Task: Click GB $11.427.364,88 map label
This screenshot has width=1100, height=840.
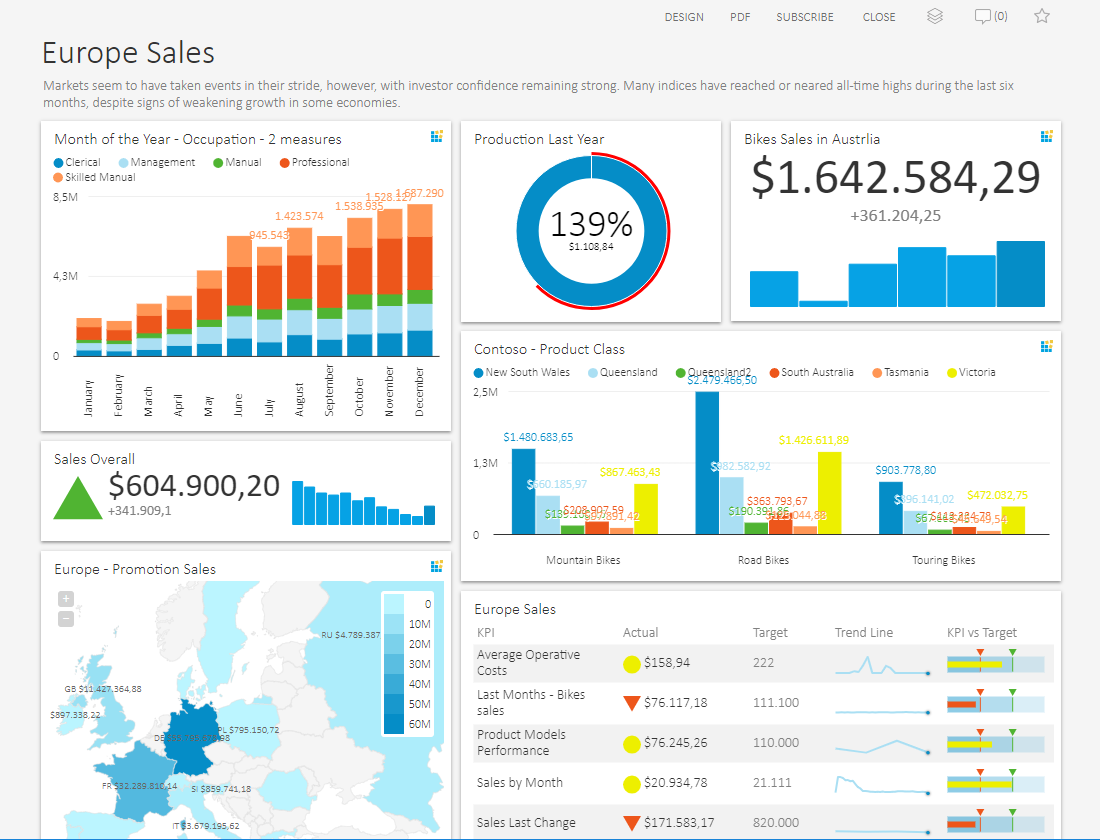Action: 103,689
